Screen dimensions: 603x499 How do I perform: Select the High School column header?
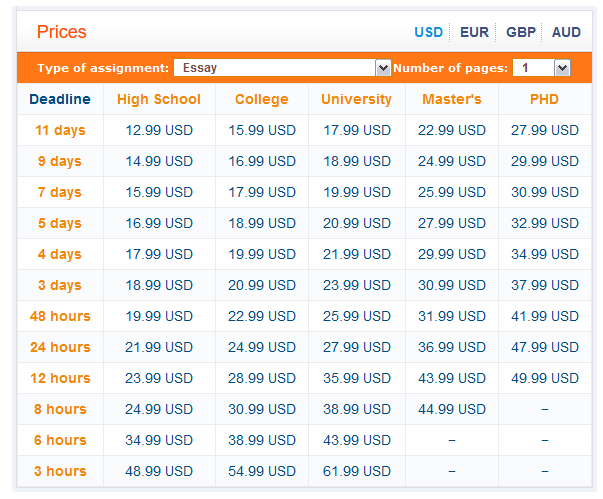[159, 99]
